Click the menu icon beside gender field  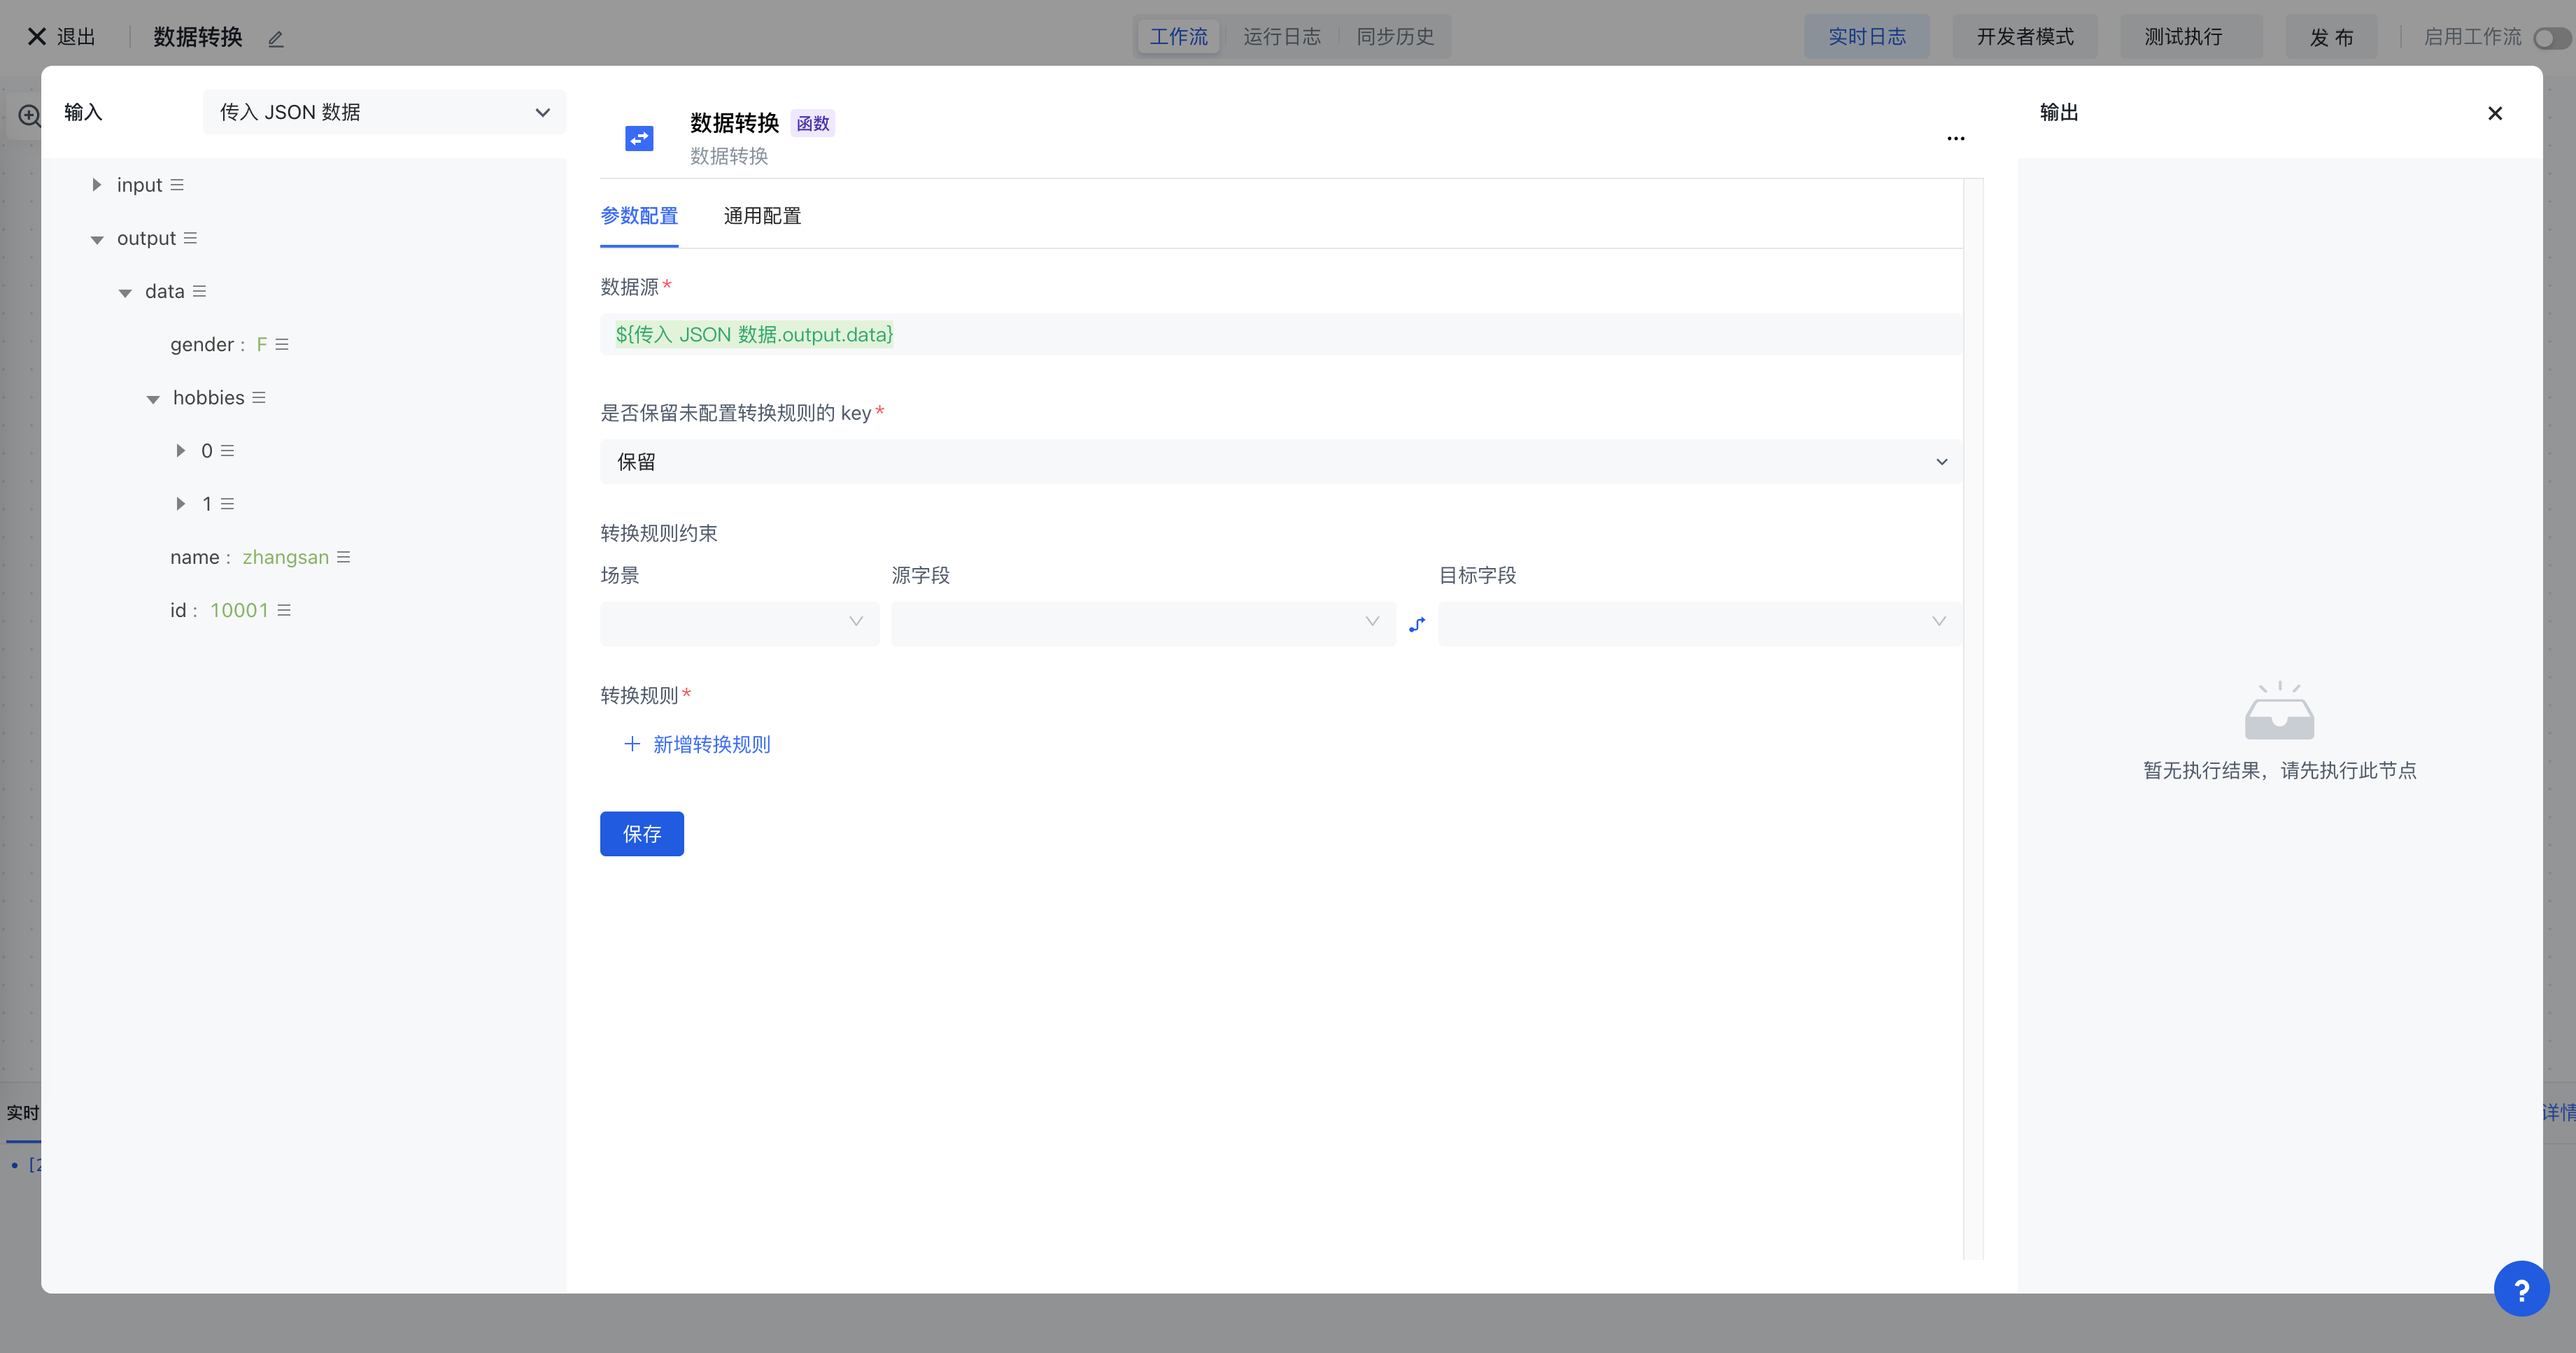[282, 344]
